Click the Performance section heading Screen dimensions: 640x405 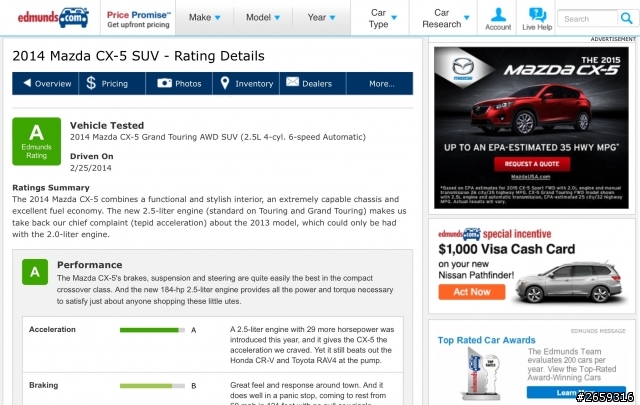[90, 265]
